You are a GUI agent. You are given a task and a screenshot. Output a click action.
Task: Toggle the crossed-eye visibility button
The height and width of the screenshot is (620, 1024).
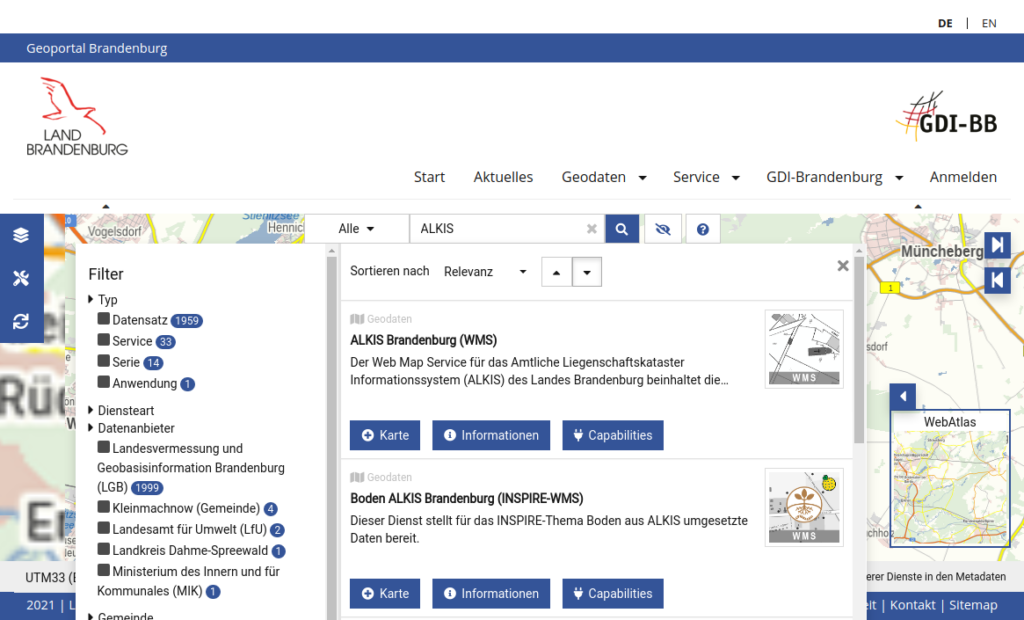point(662,229)
